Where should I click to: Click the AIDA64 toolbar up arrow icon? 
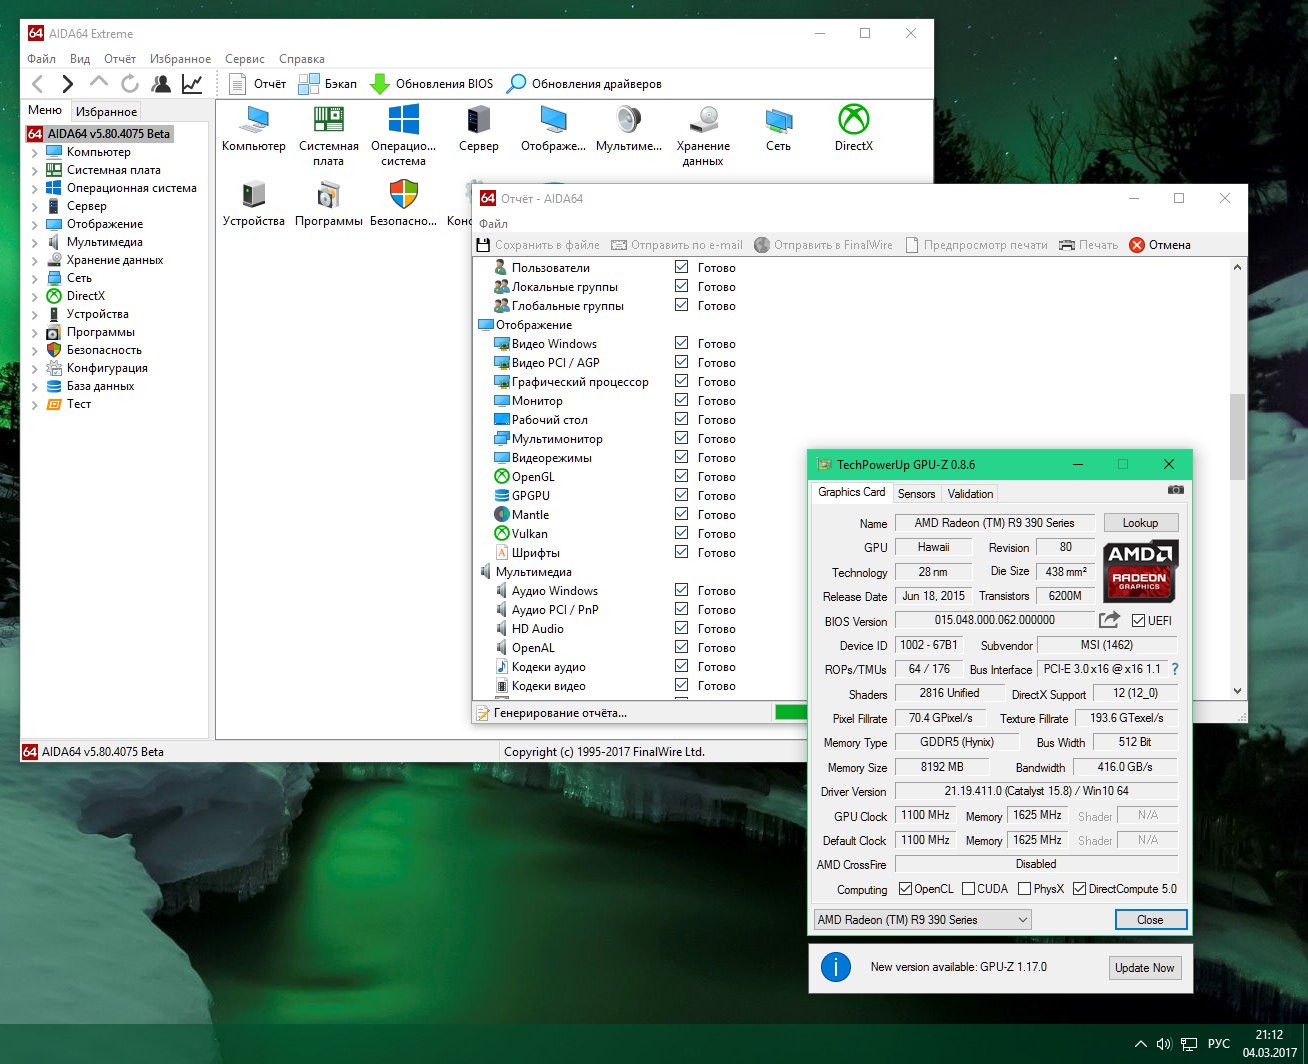(x=98, y=83)
